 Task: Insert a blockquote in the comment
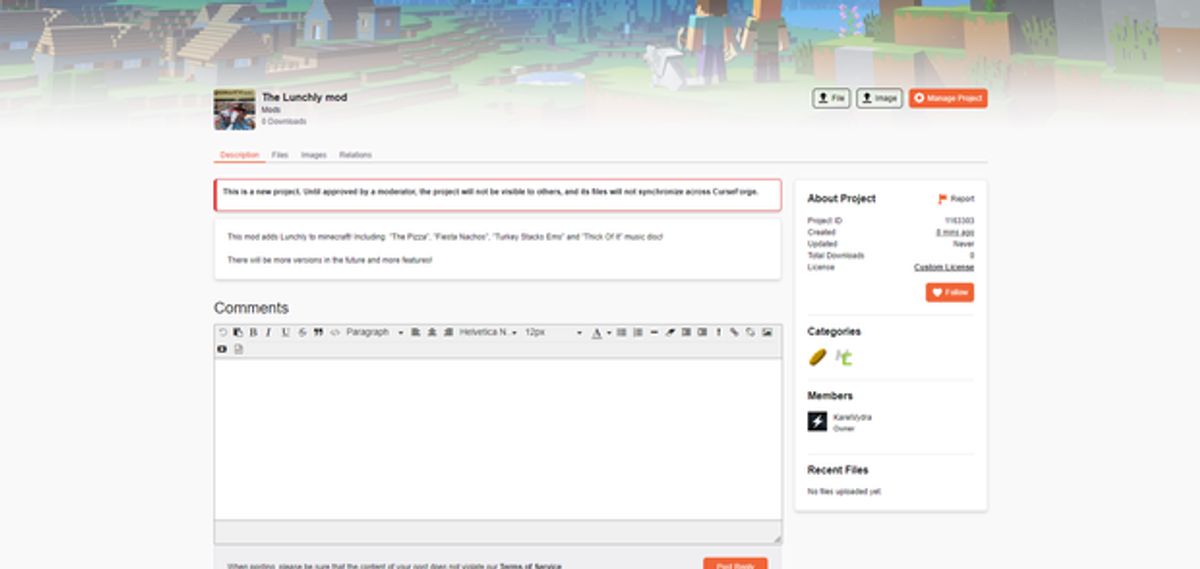tap(318, 332)
